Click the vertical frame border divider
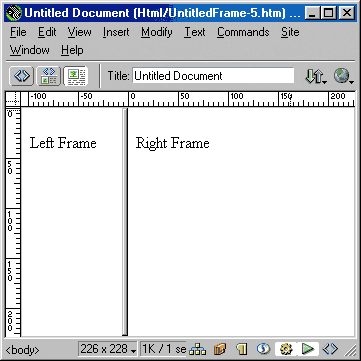The height and width of the screenshot is (361, 361). tap(125, 222)
